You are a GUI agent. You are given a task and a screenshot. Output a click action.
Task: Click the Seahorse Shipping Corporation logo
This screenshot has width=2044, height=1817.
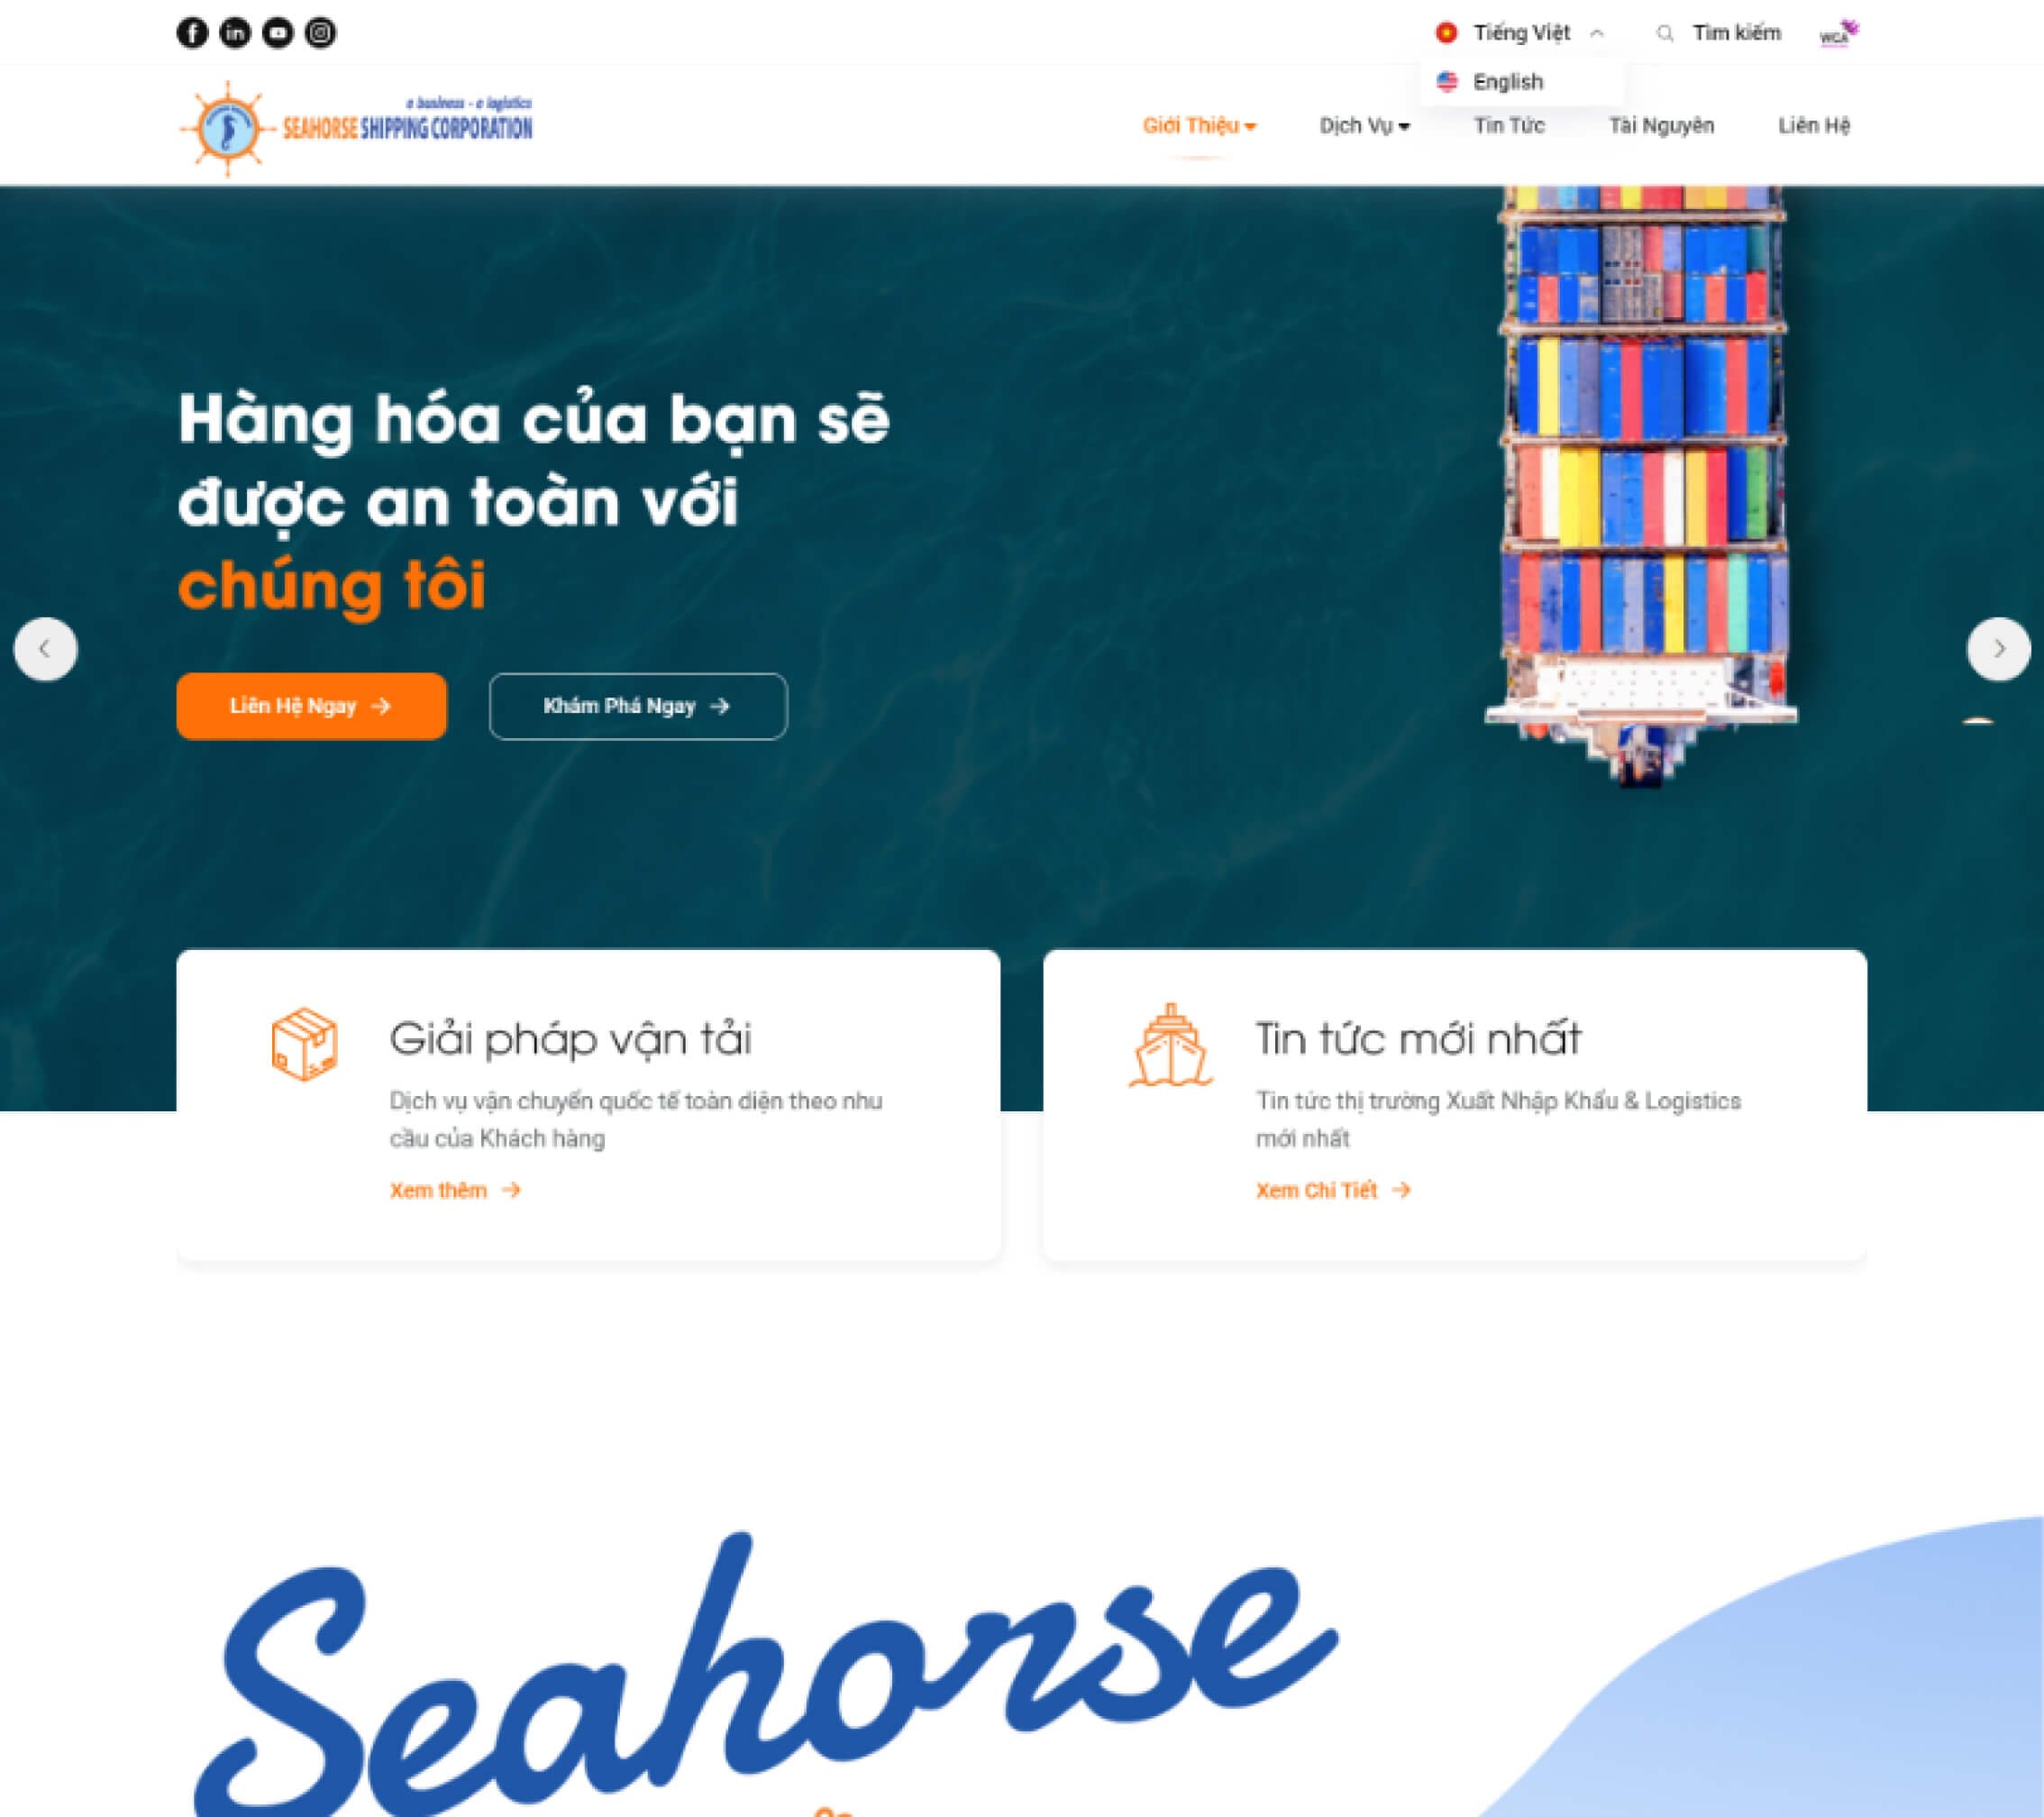pos(356,128)
